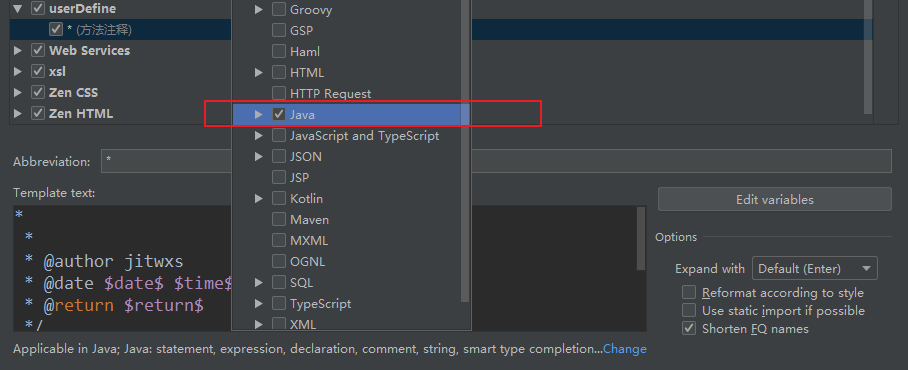Open the Expand with dropdown
The height and width of the screenshot is (370, 908).
[814, 269]
